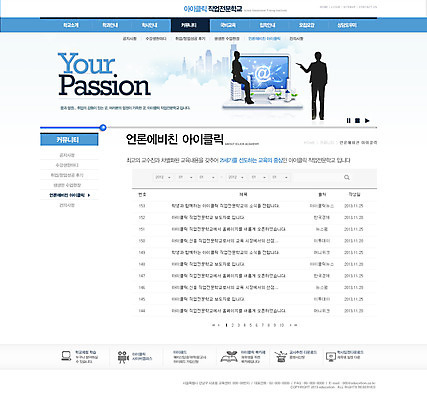
Task: Go to page 10 in pagination
Action: [x=281, y=325]
